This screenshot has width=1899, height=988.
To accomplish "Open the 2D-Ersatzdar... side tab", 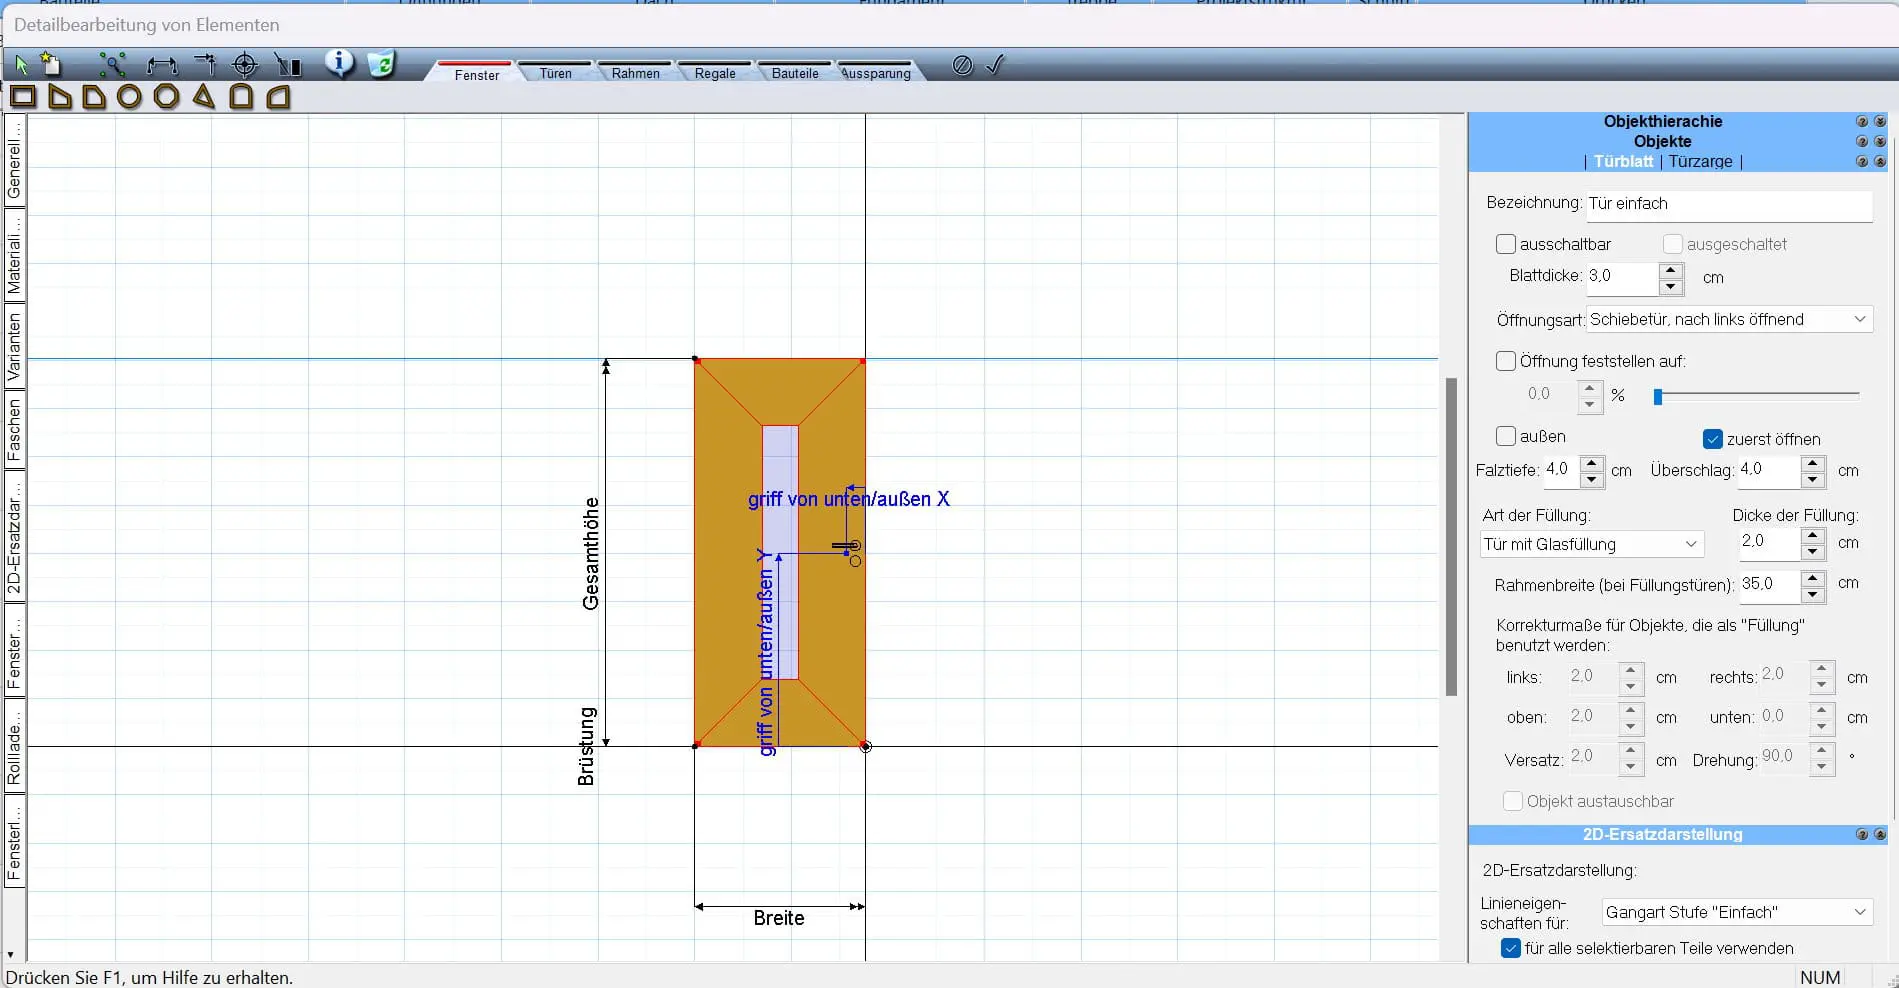I will (x=14, y=535).
